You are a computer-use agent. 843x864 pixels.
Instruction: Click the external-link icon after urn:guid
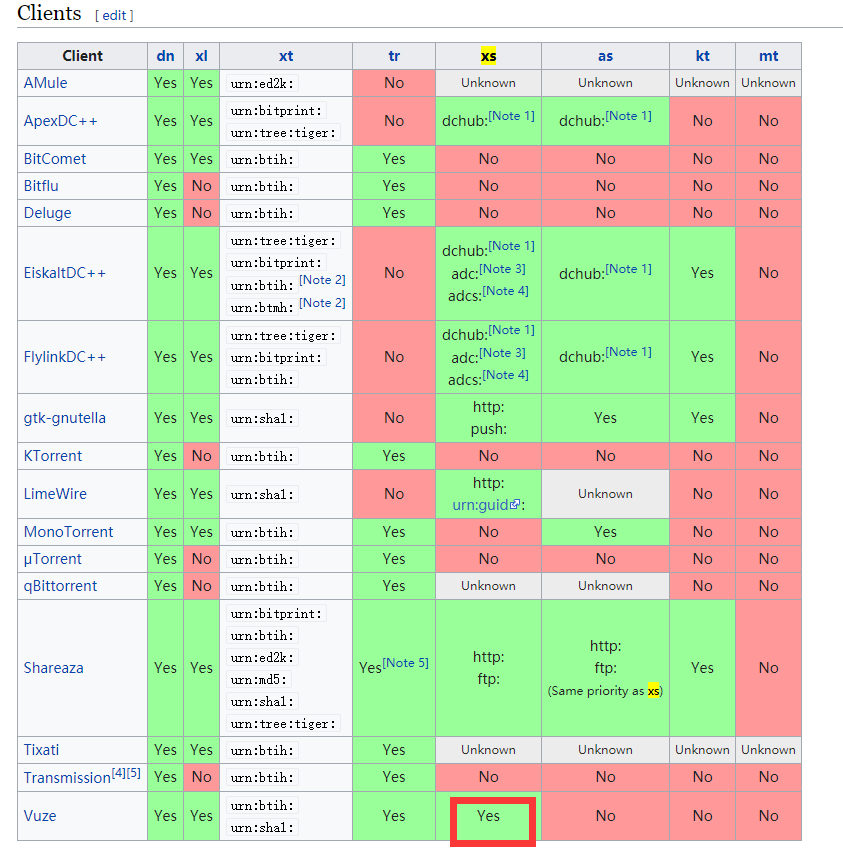click(515, 505)
